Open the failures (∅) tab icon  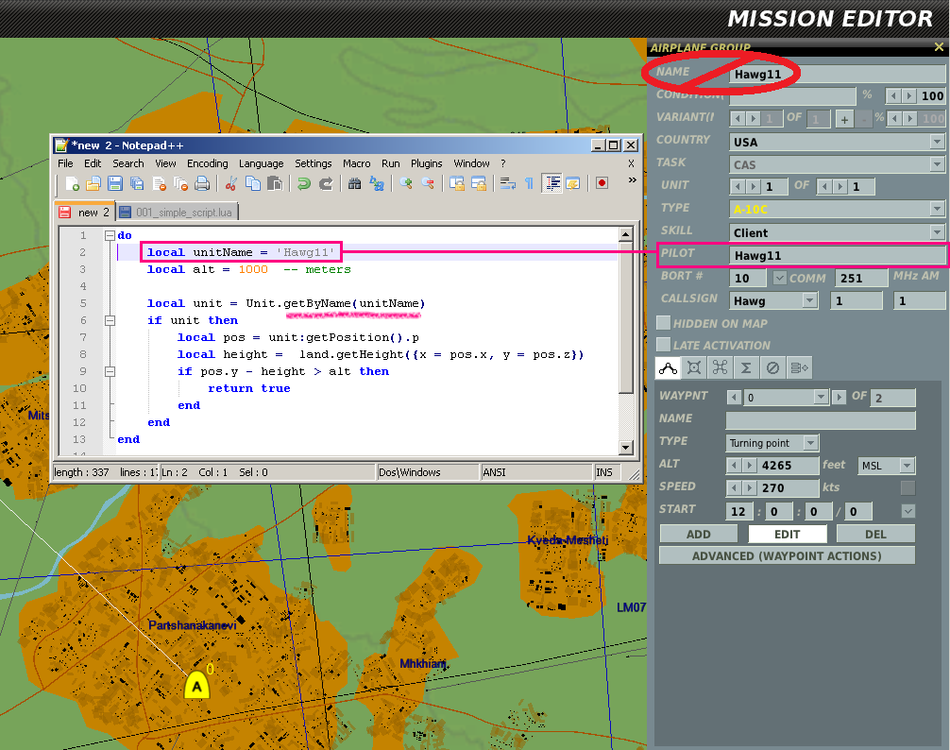point(771,367)
